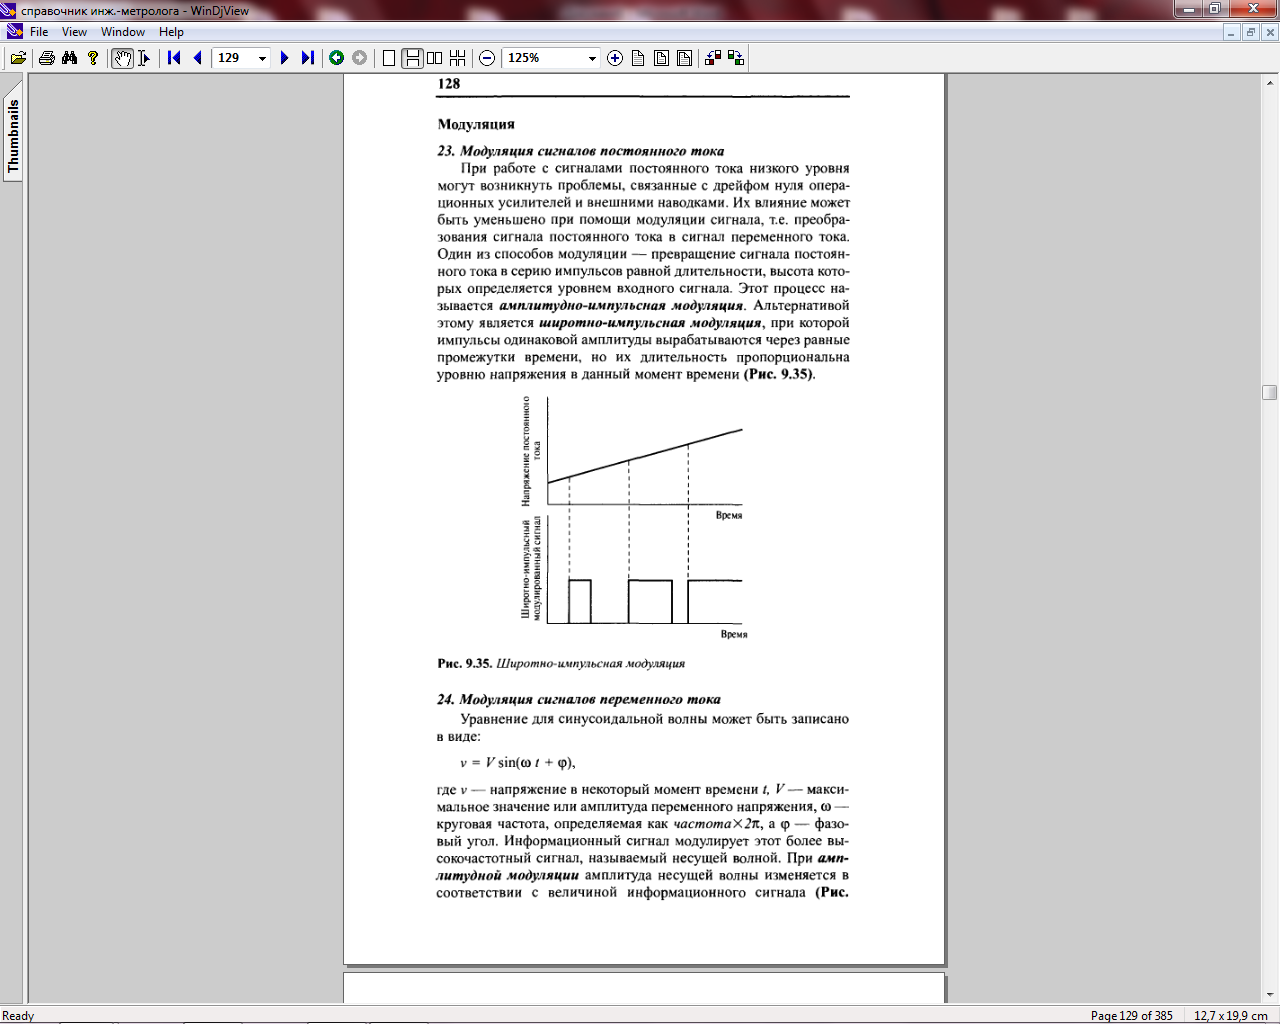
Task: Toggle the Hand drag tool
Action: tap(122, 58)
